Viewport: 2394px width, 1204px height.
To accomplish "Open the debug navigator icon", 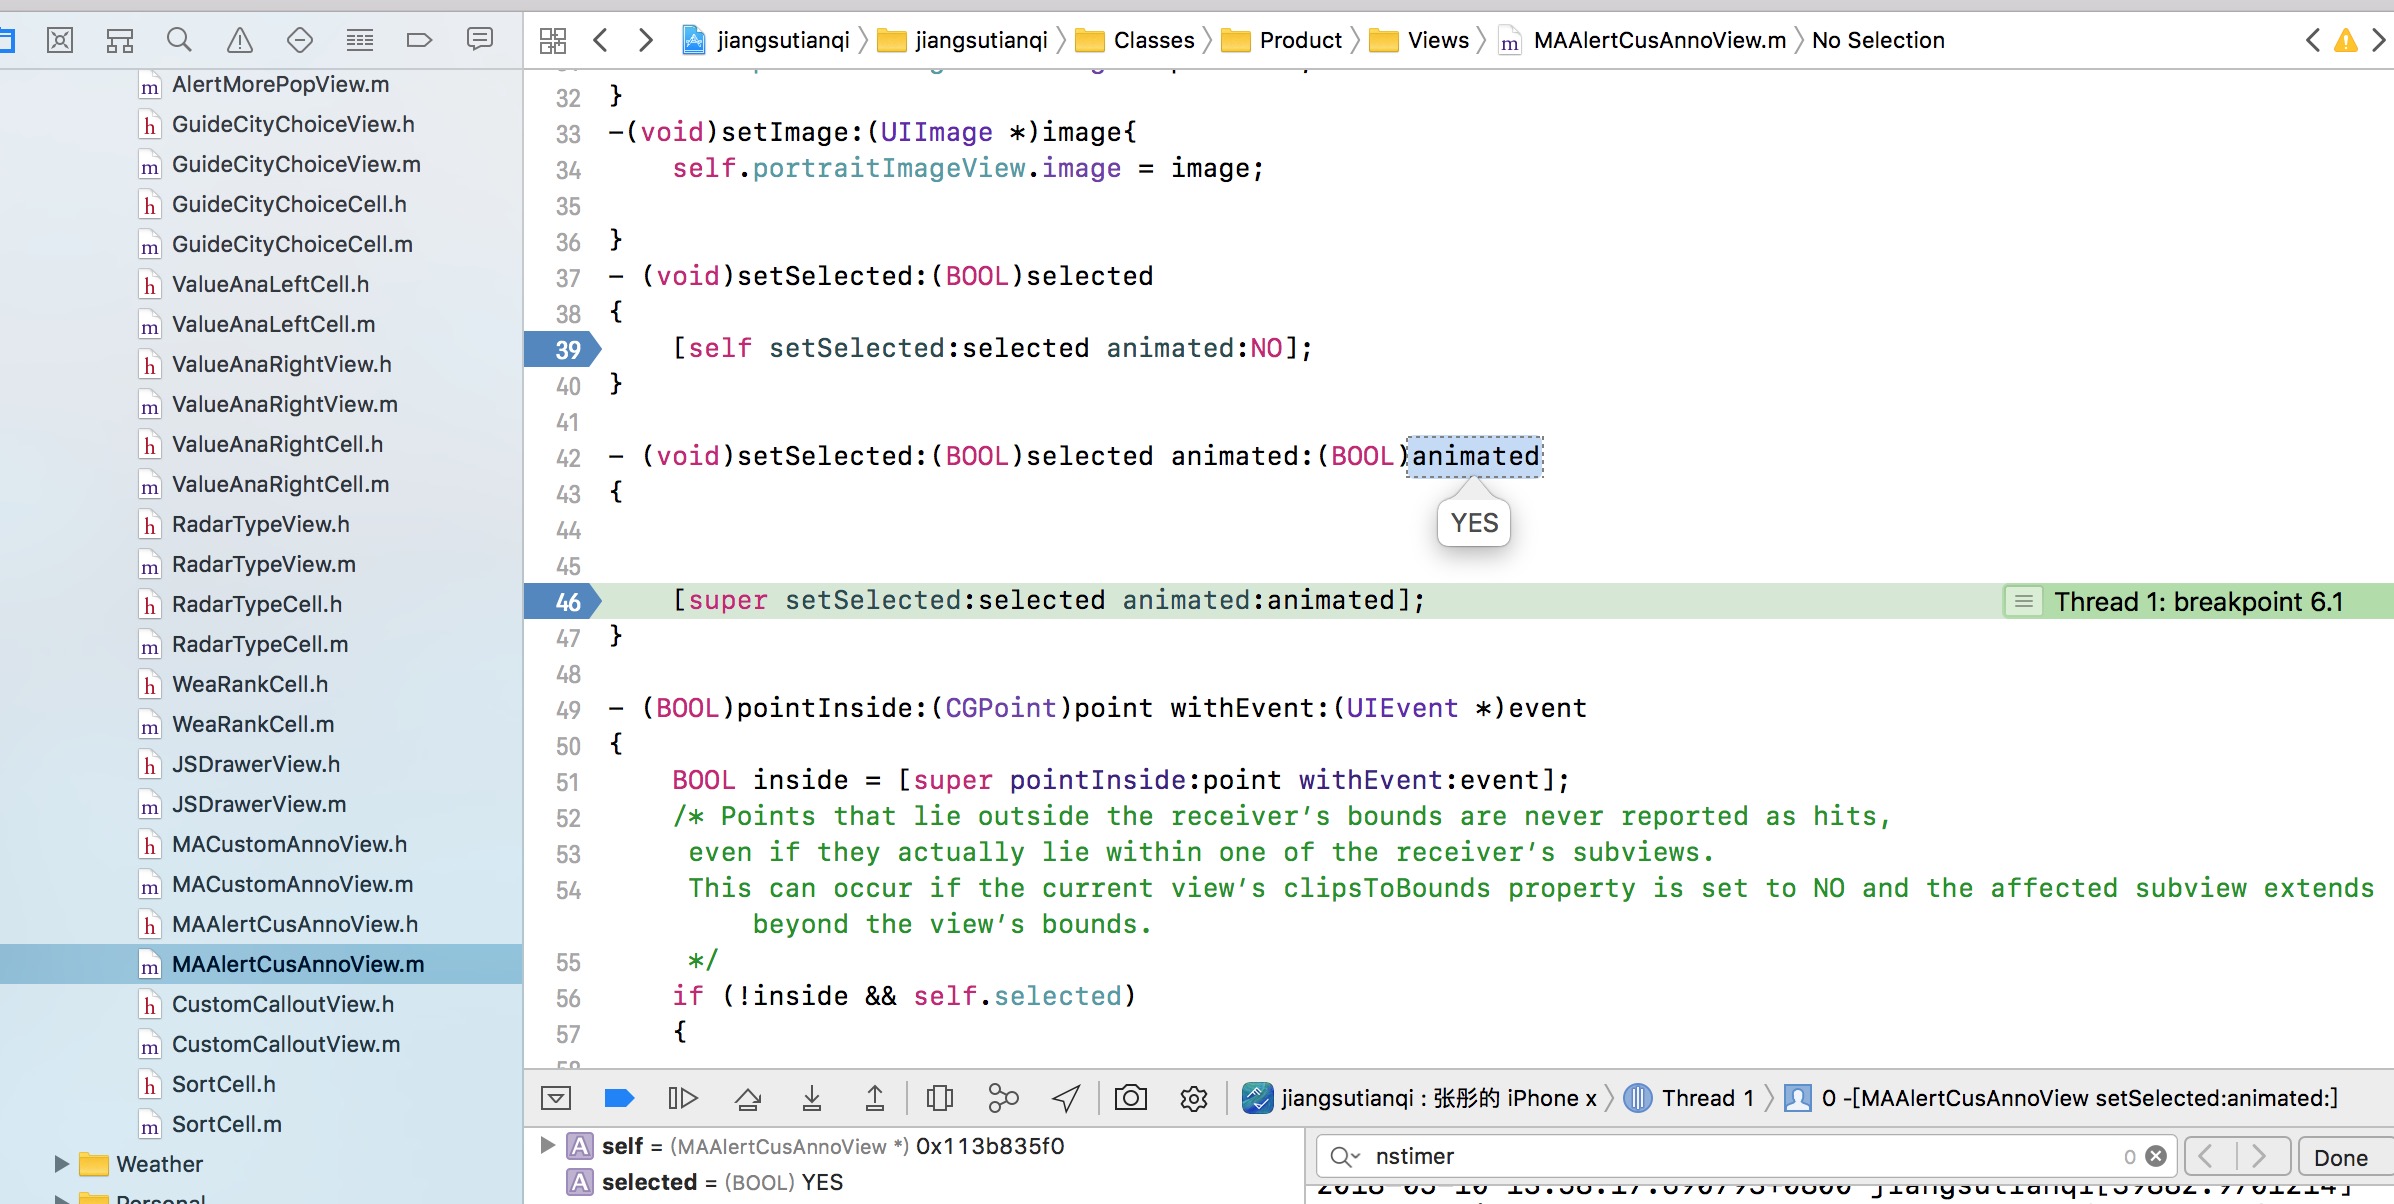I will pos(360,40).
